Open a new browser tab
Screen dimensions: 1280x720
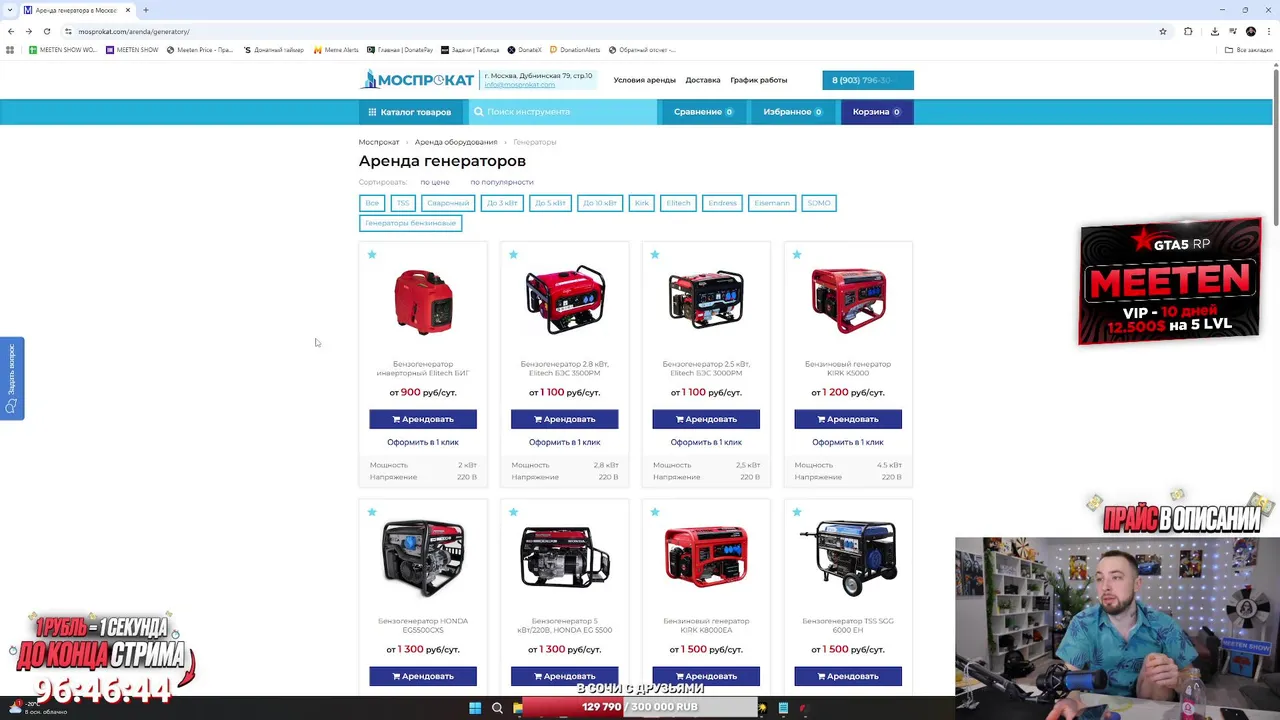coord(146,10)
